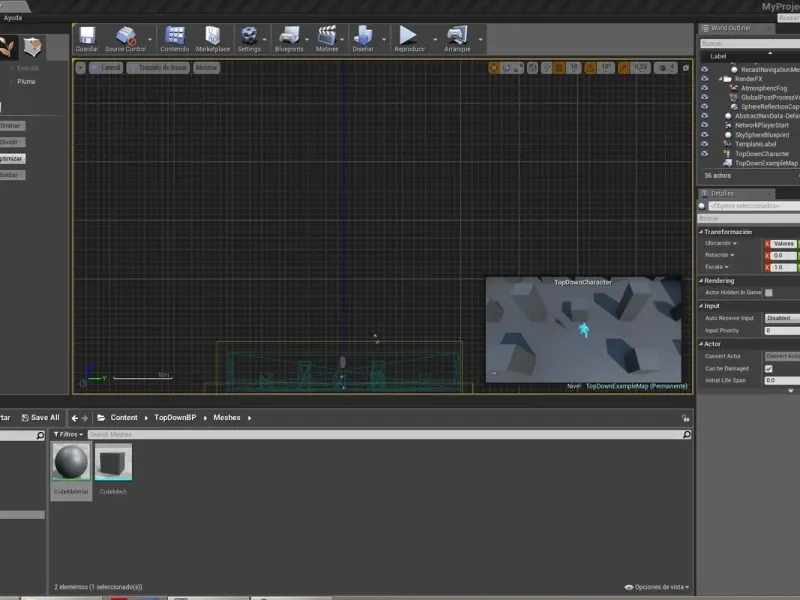Toggle visibility of SkySphereBlueprint actor
Image resolution: width=800 pixels, height=600 pixels.
pyautogui.click(x=705, y=135)
